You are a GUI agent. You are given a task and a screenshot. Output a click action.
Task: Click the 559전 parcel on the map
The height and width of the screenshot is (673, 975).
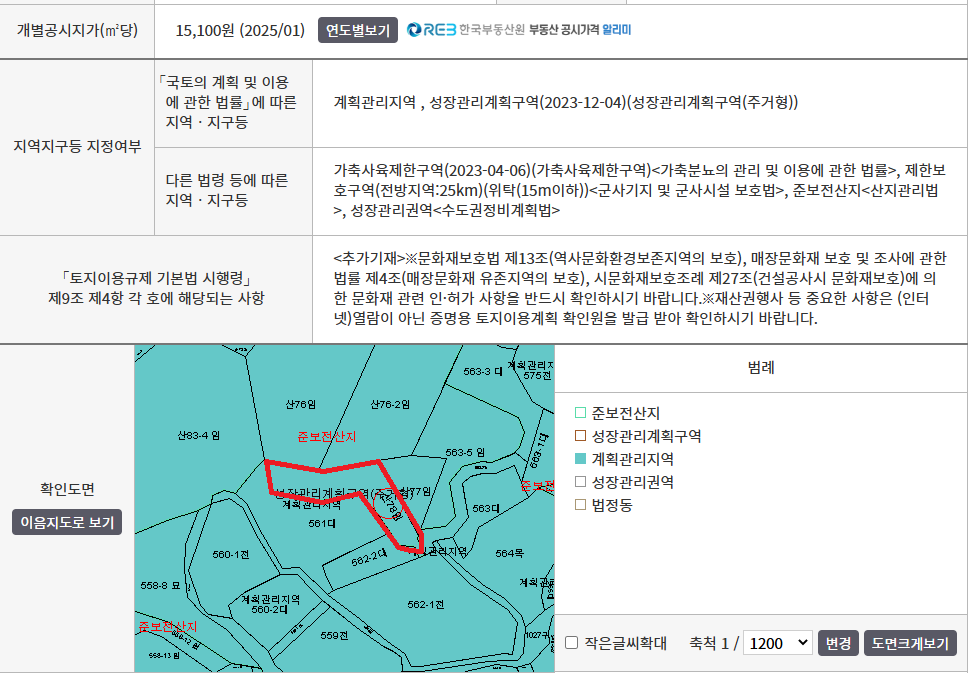tap(334, 635)
